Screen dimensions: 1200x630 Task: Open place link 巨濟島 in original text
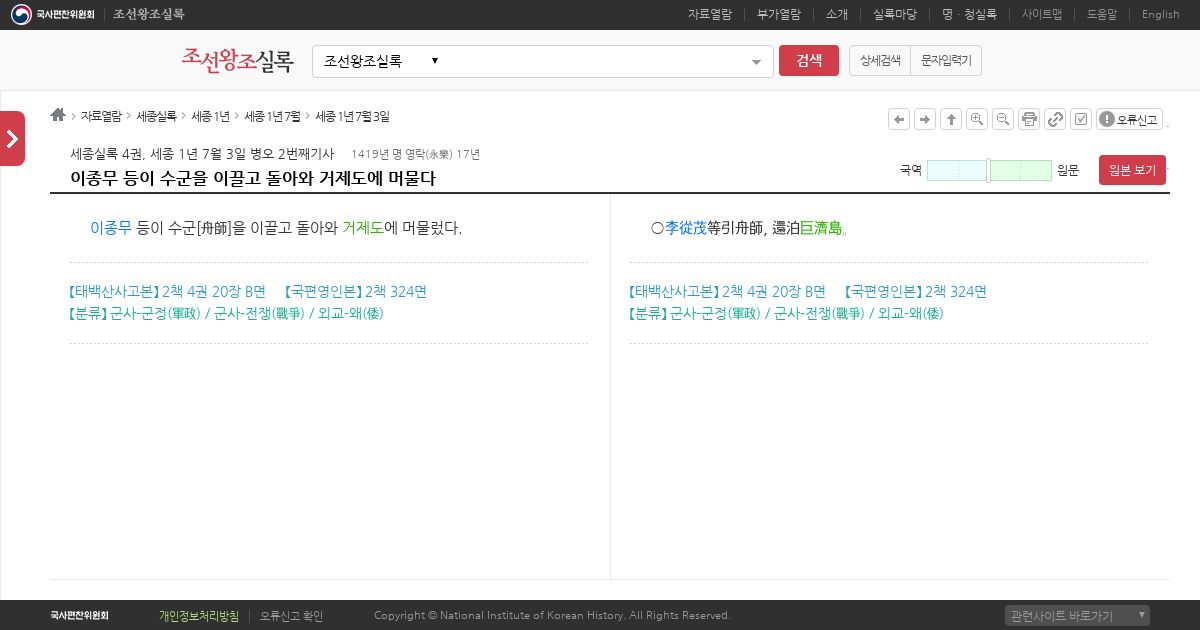pos(821,228)
